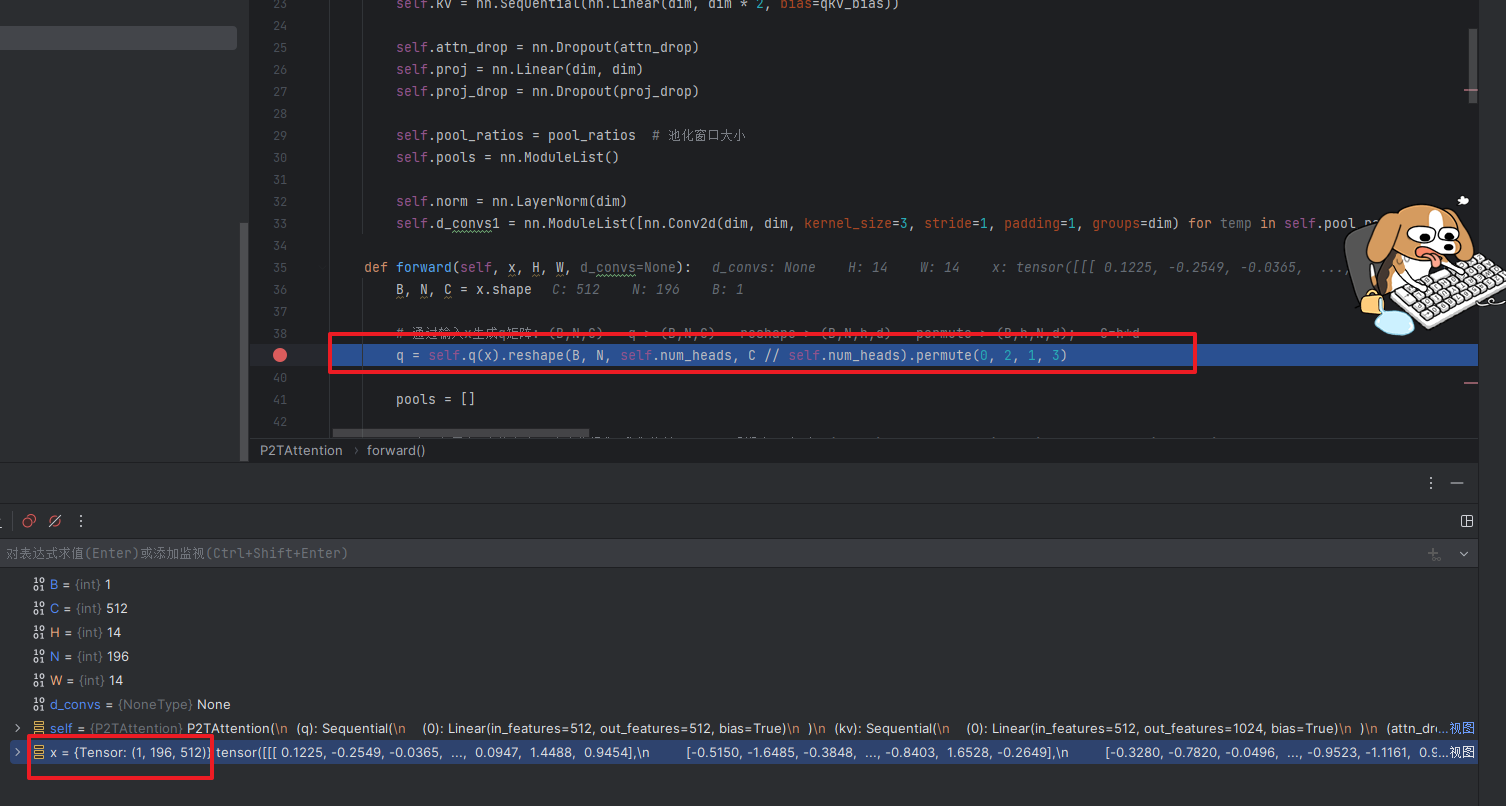Select variable row d_convs = {NoneType} None

tap(739, 704)
